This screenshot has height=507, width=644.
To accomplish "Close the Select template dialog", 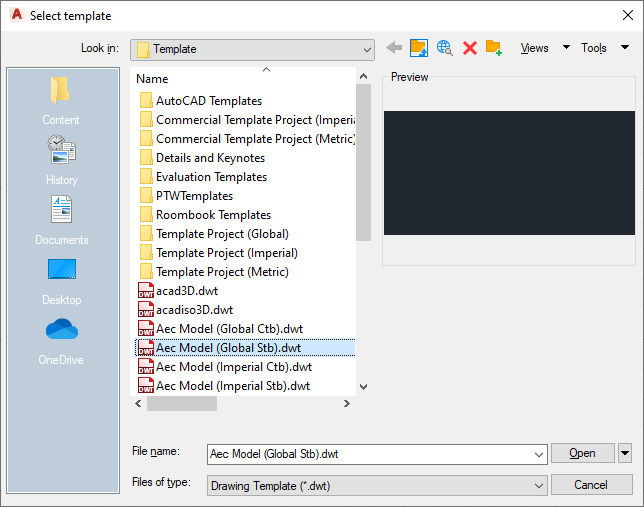I will [x=628, y=15].
